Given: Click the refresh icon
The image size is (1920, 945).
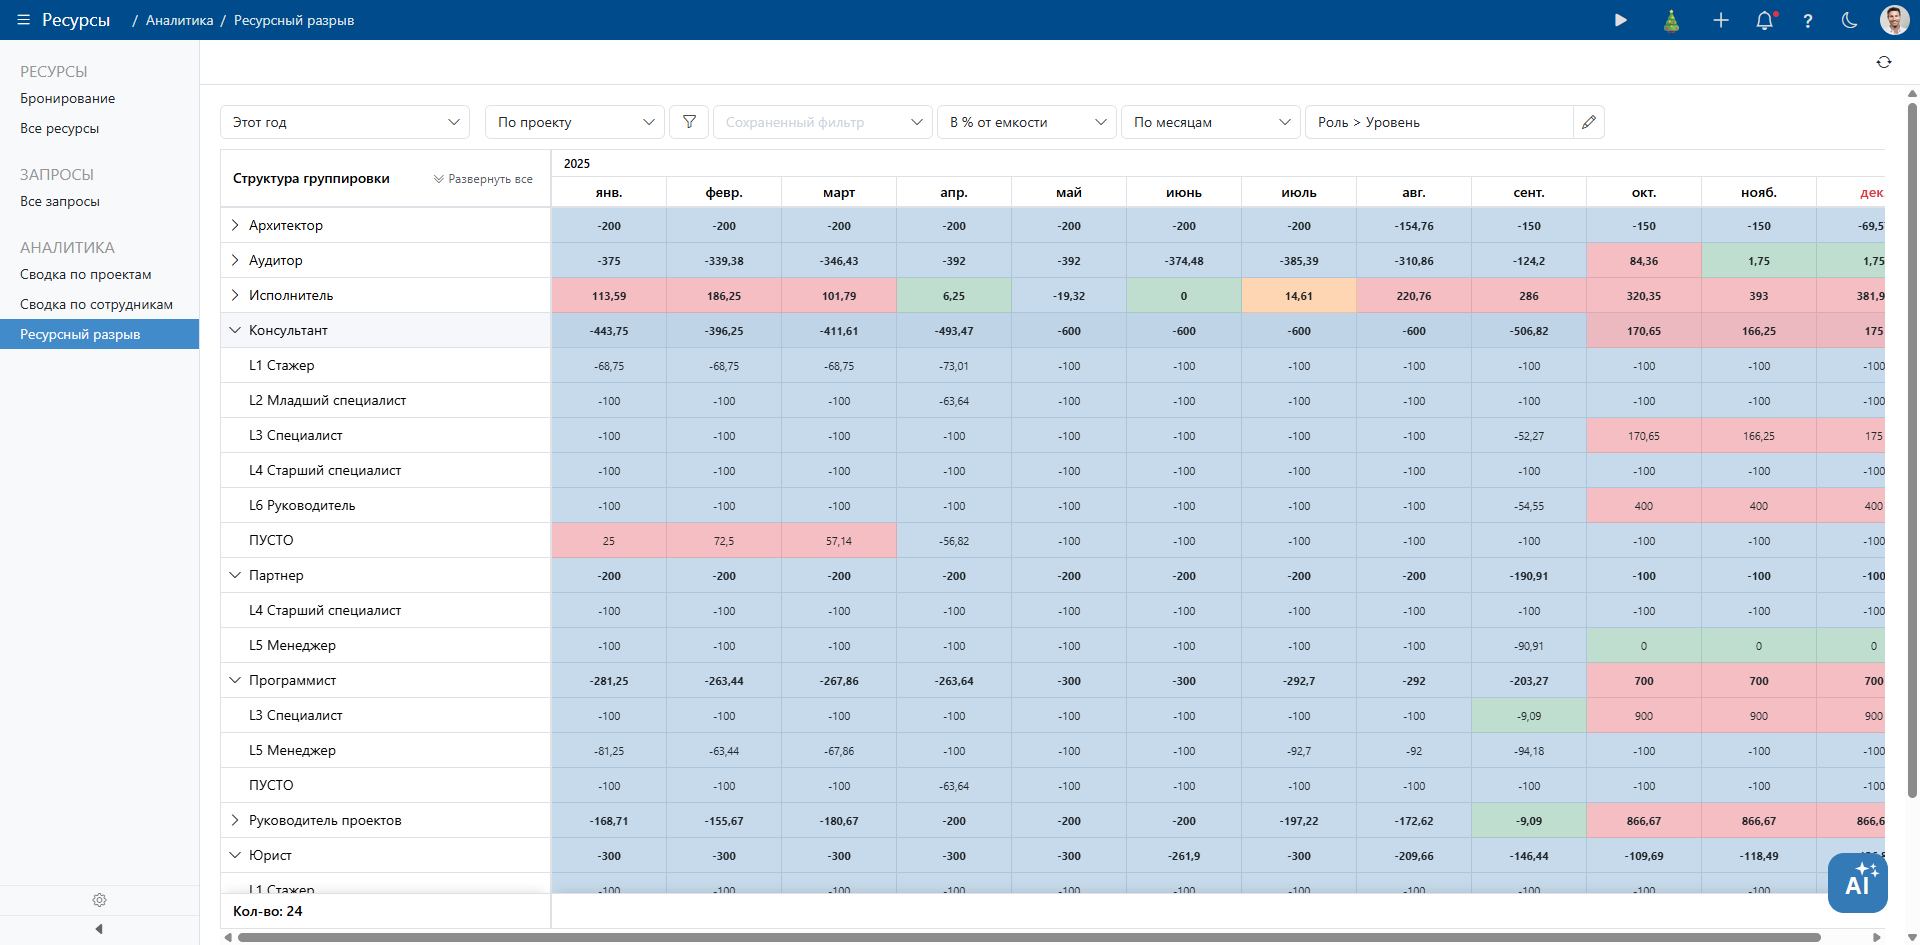Looking at the screenshot, I should (1884, 62).
